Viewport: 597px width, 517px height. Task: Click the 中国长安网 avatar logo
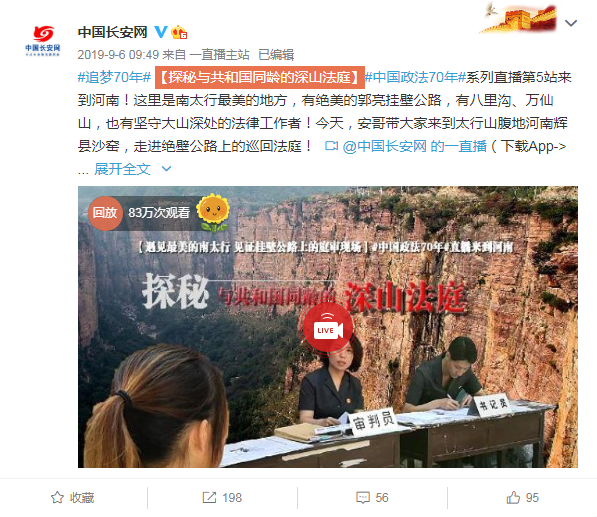(x=43, y=40)
